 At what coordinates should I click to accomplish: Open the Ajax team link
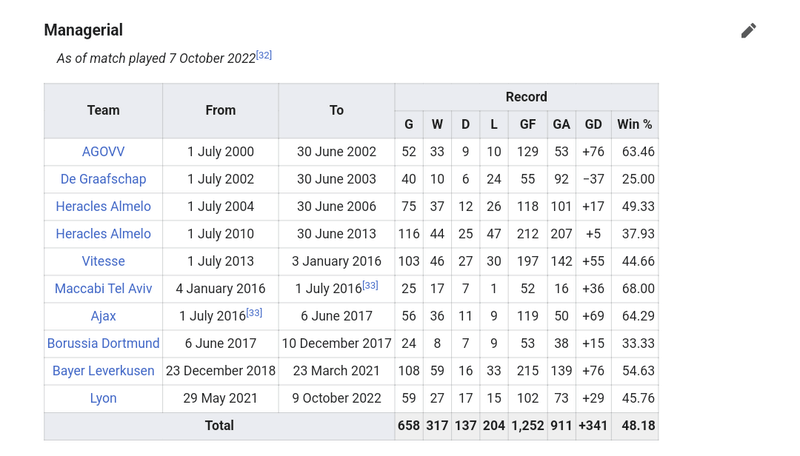pos(103,316)
